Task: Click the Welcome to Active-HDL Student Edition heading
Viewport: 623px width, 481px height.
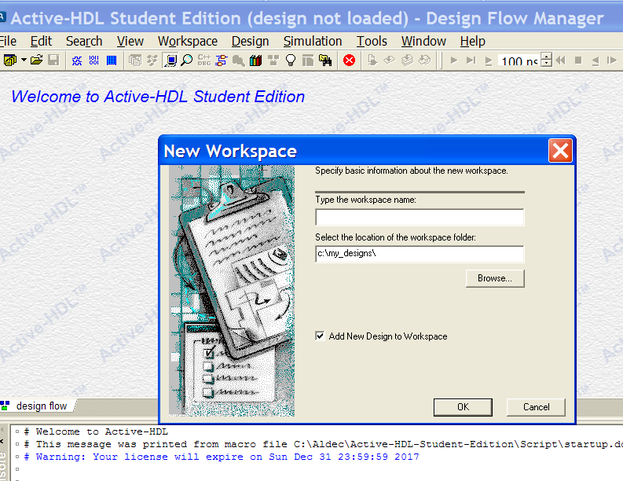Action: [158, 97]
